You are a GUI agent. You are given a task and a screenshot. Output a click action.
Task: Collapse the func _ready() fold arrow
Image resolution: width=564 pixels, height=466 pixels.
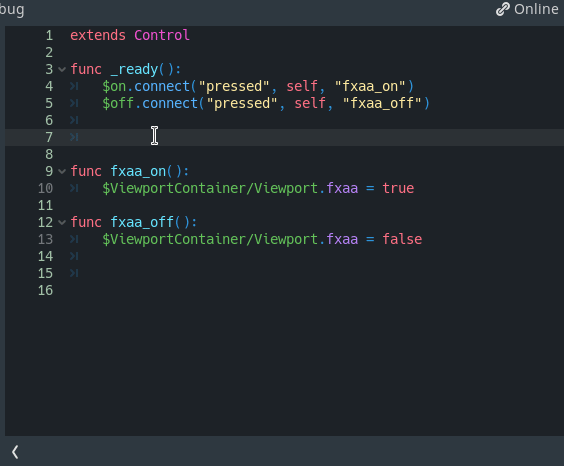(62, 69)
